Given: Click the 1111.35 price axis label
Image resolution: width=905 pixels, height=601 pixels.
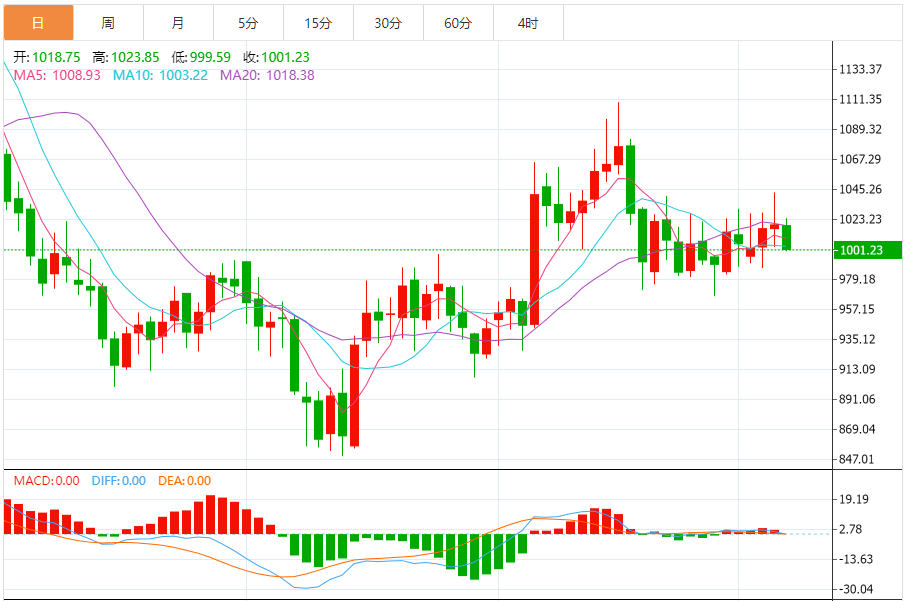Looking at the screenshot, I should tap(860, 99).
